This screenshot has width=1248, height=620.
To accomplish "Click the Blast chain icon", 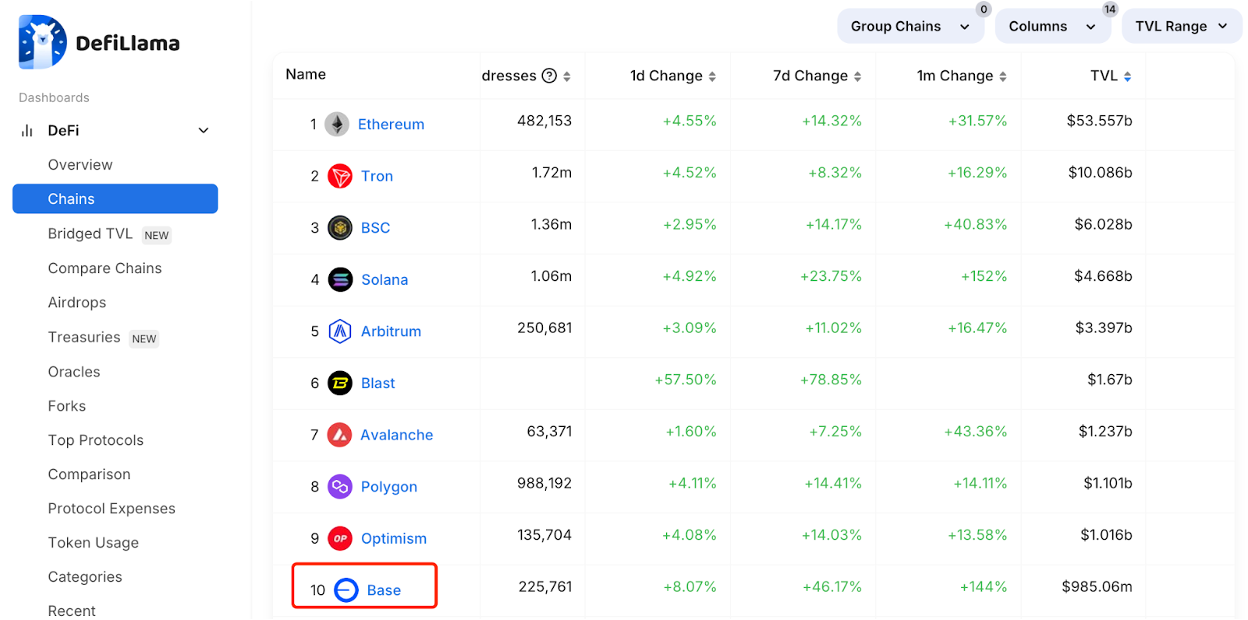I will [x=340, y=383].
